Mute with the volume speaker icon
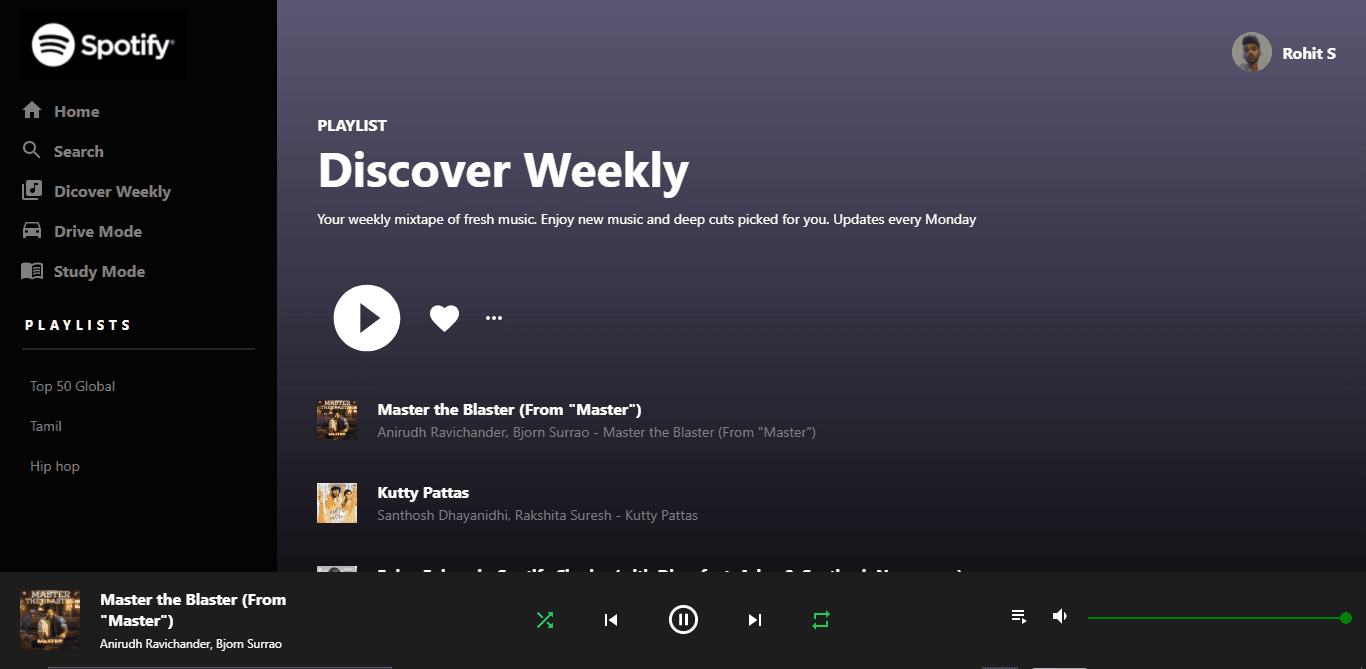Screen dimensions: 1366x669 coord(1060,616)
